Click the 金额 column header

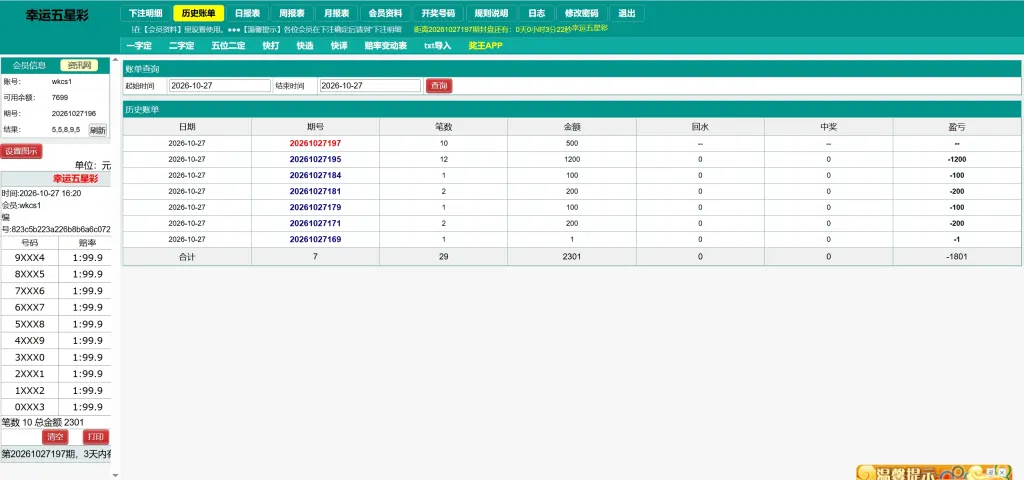[x=572, y=127]
